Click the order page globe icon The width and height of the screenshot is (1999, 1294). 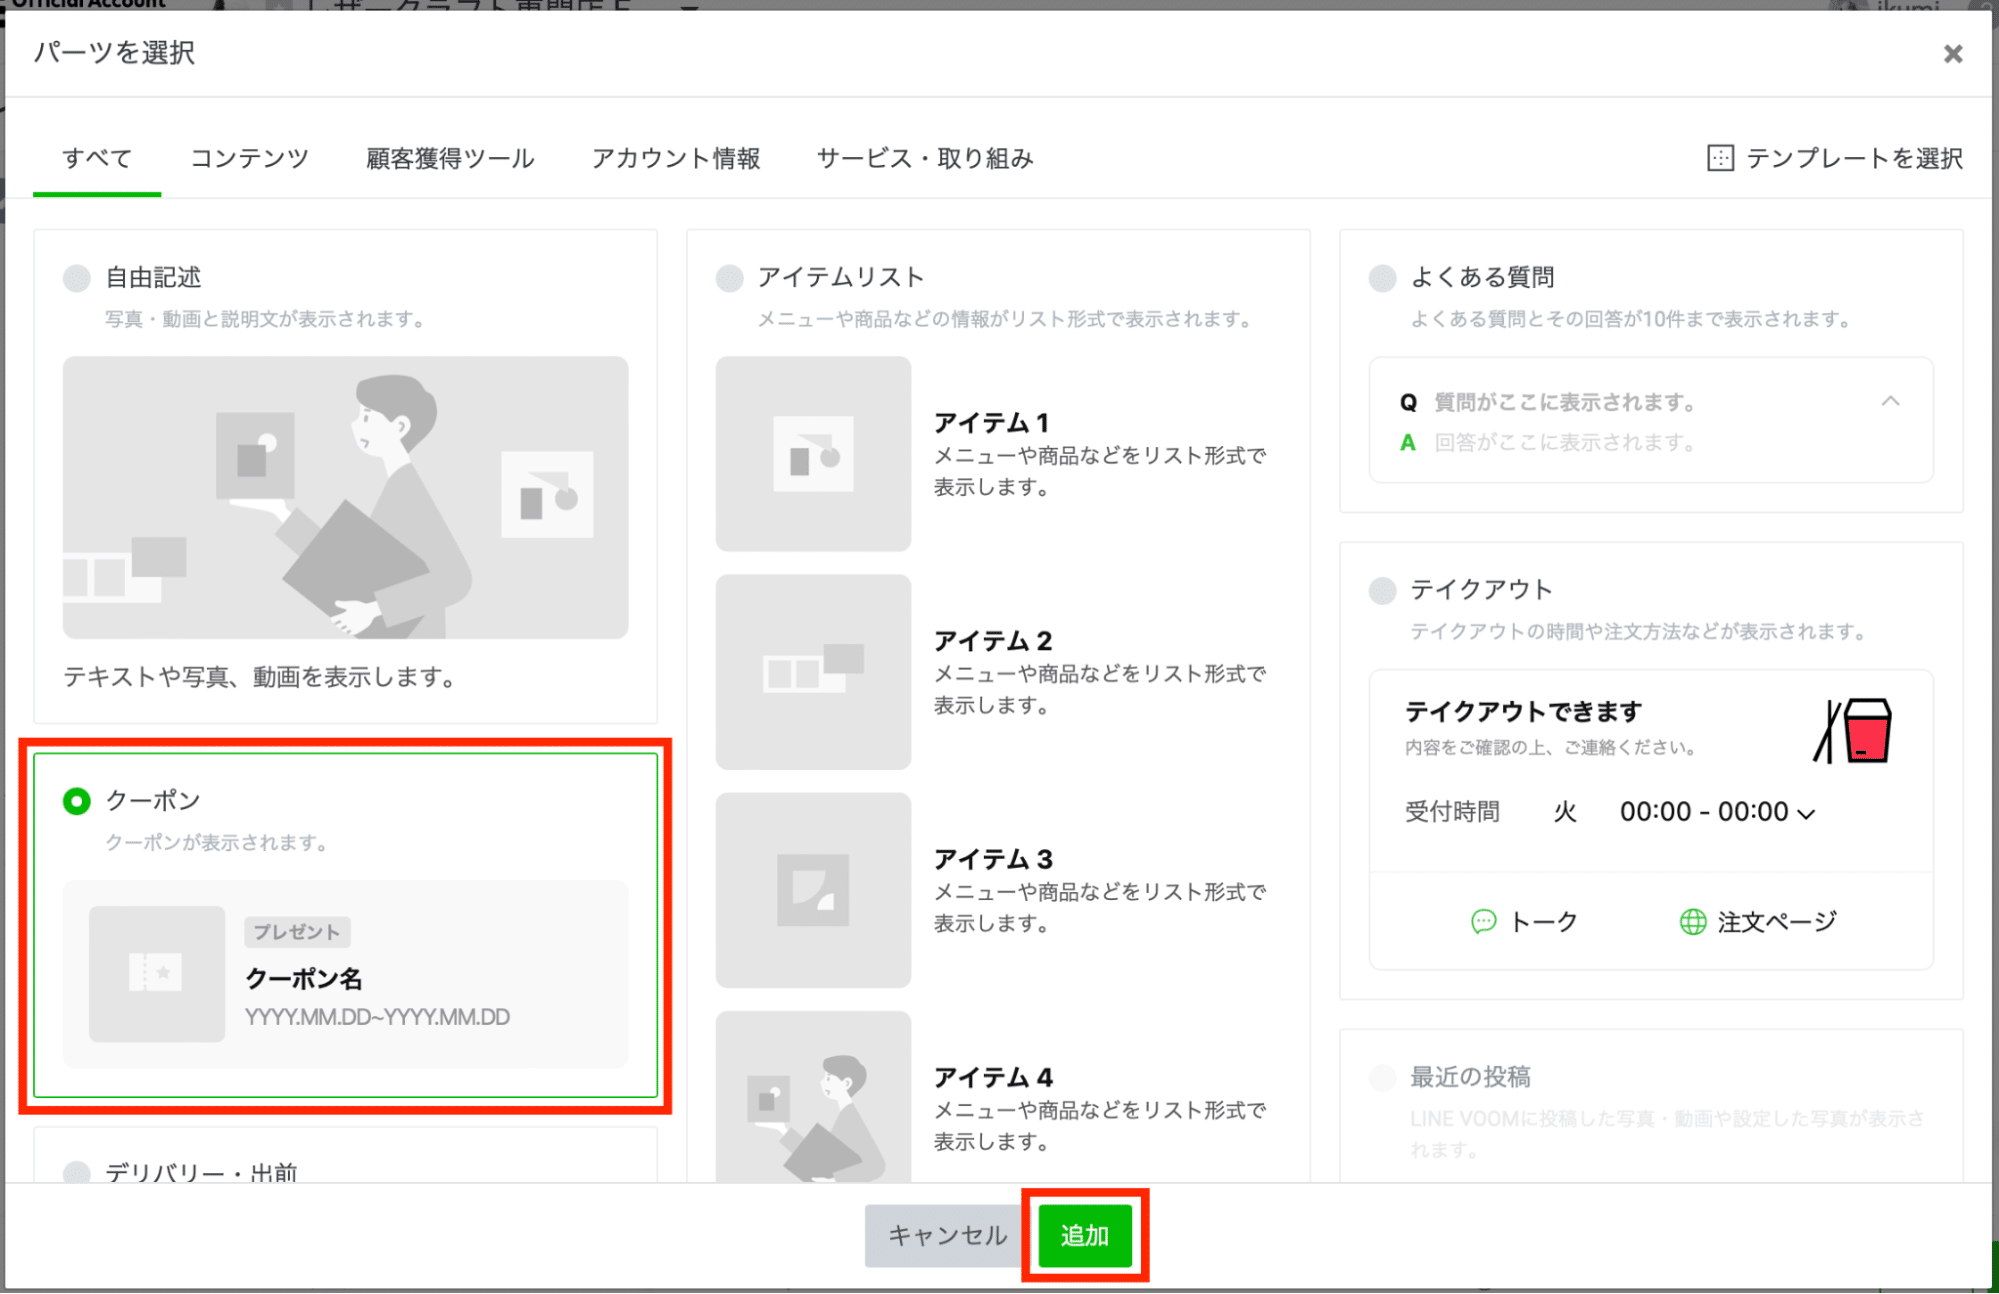pyautogui.click(x=1692, y=921)
